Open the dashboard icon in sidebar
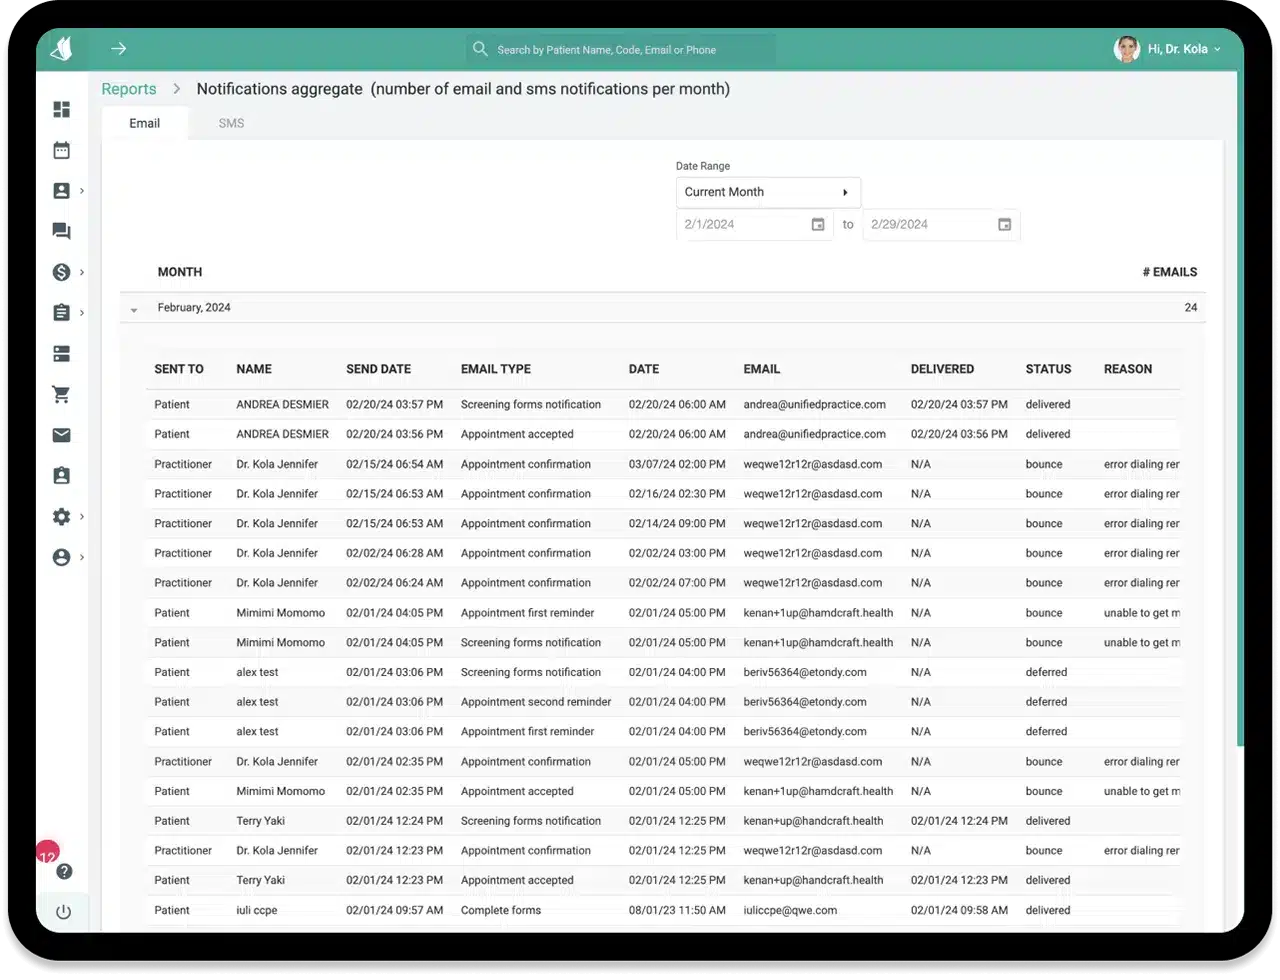1280x980 pixels. [62, 110]
